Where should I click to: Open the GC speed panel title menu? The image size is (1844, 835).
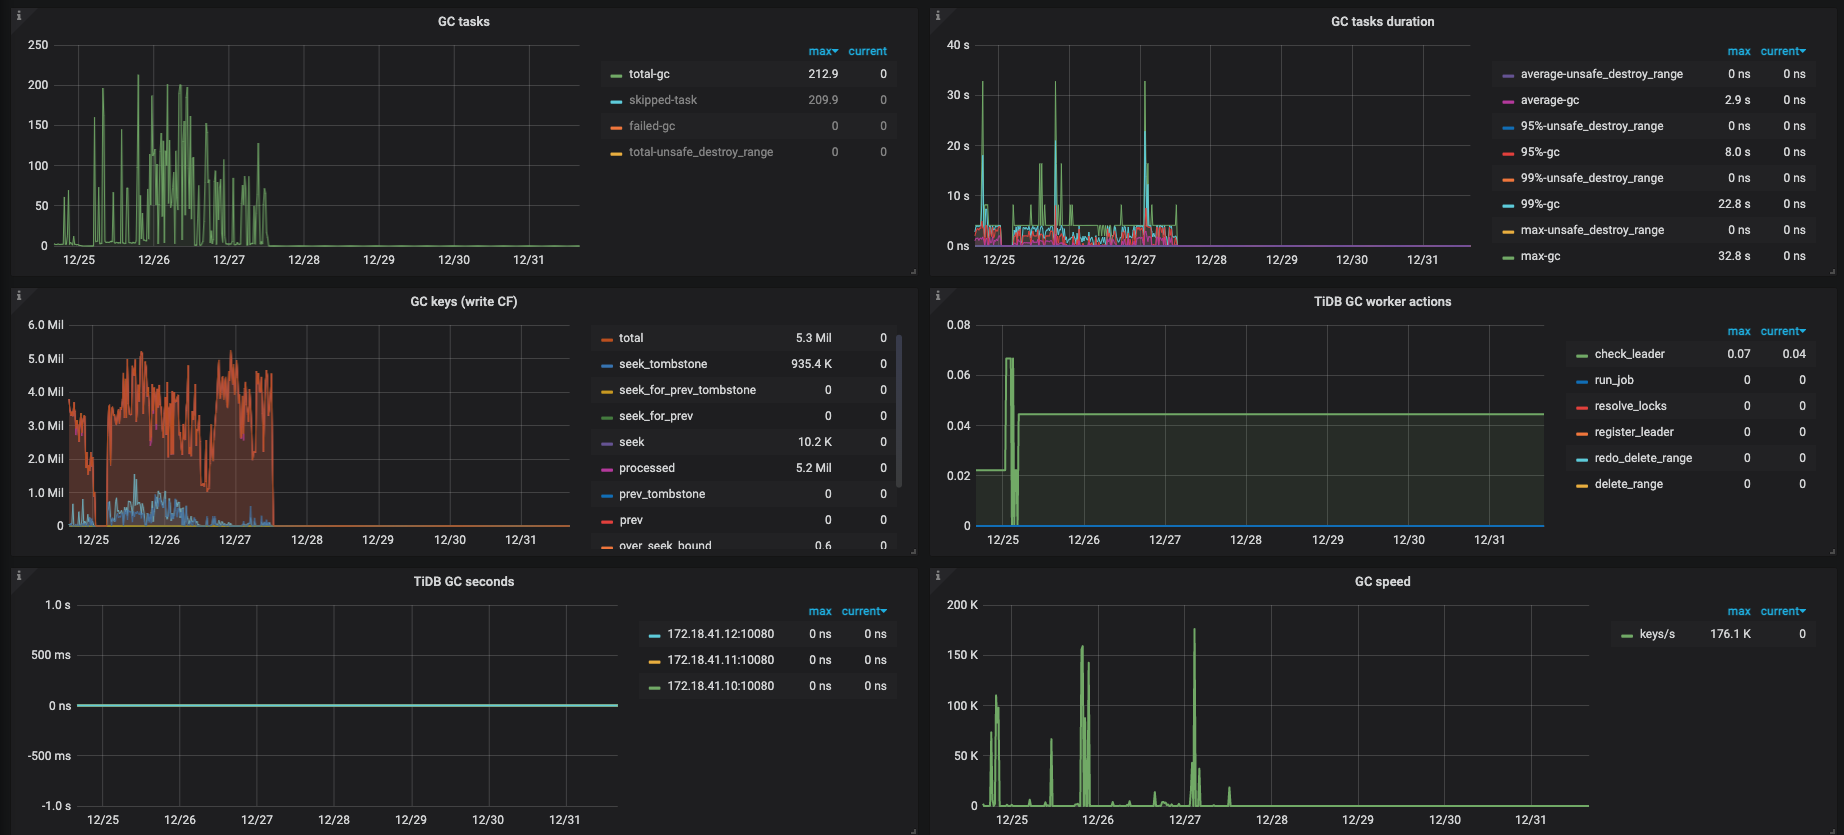coord(1382,582)
